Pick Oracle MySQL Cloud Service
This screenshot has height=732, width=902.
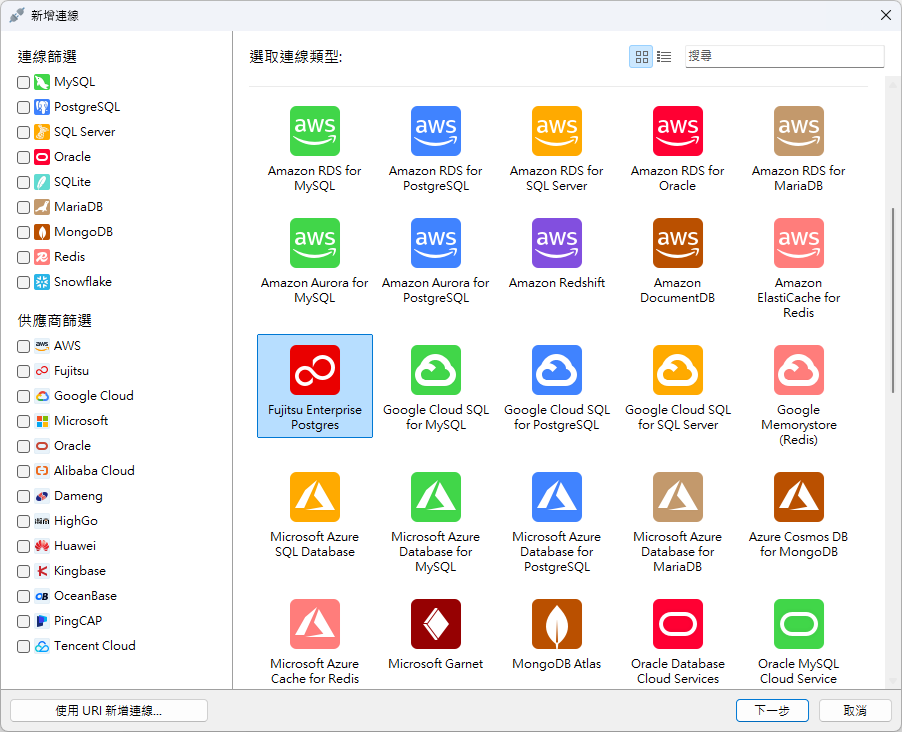point(798,625)
